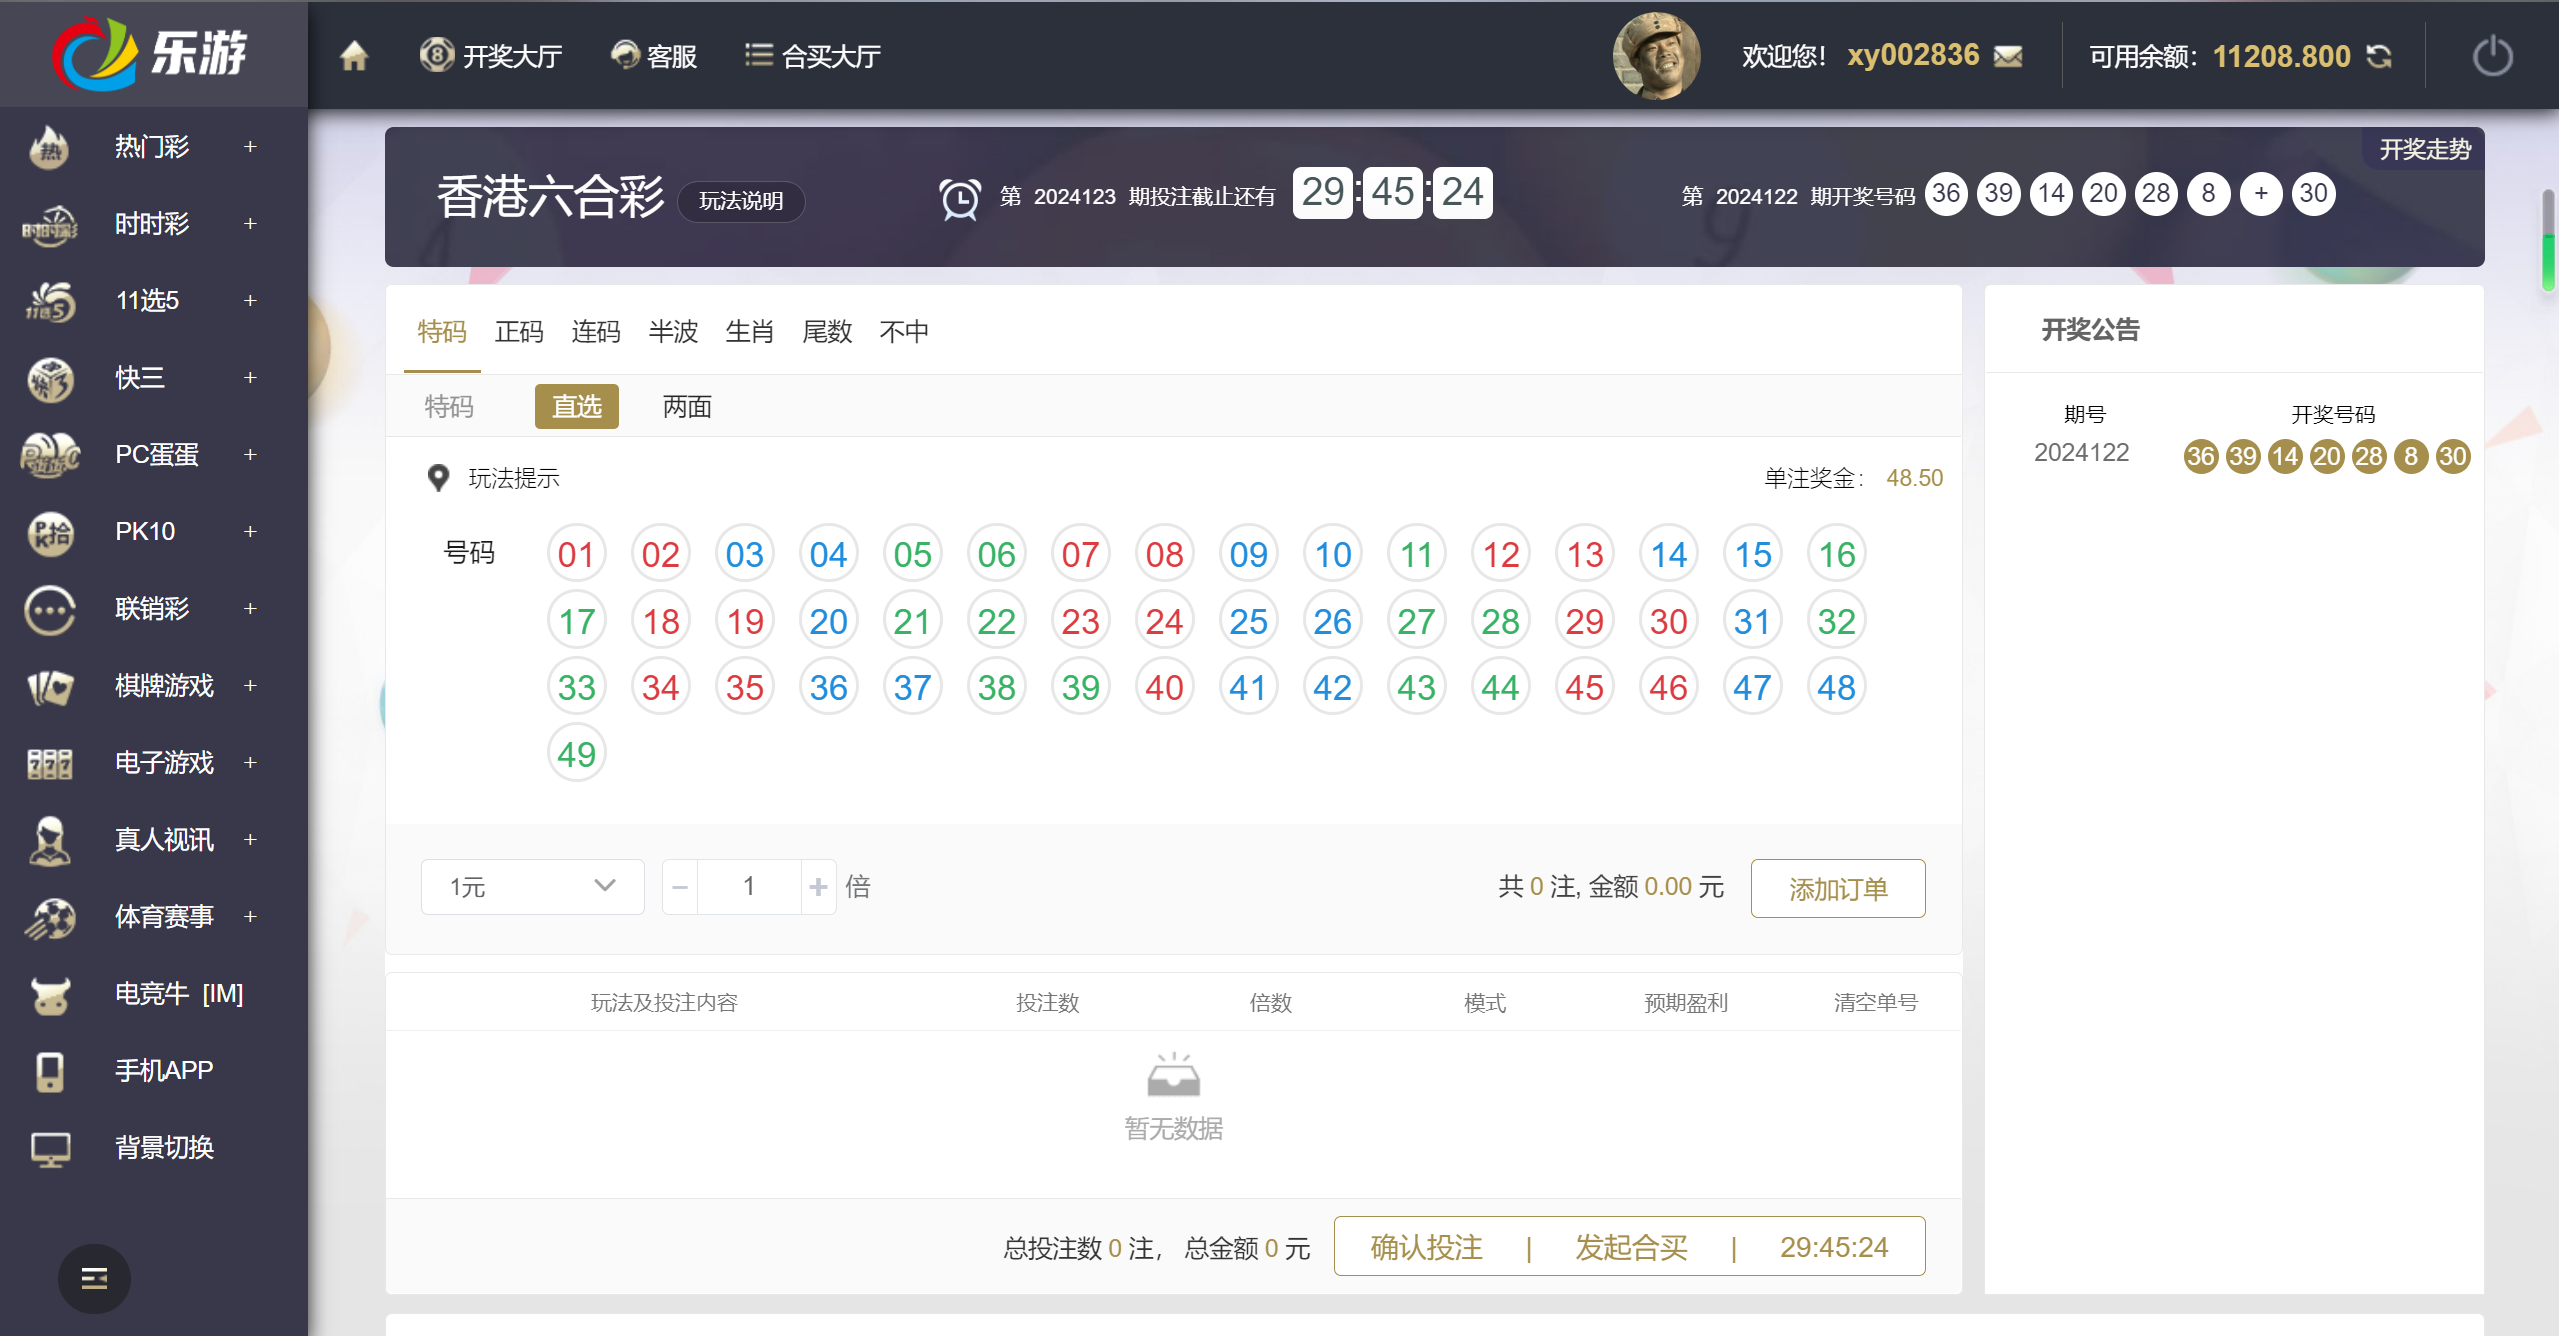Image resolution: width=2559 pixels, height=1336 pixels.
Task: Click the user avatar picture
Action: coord(1656,56)
